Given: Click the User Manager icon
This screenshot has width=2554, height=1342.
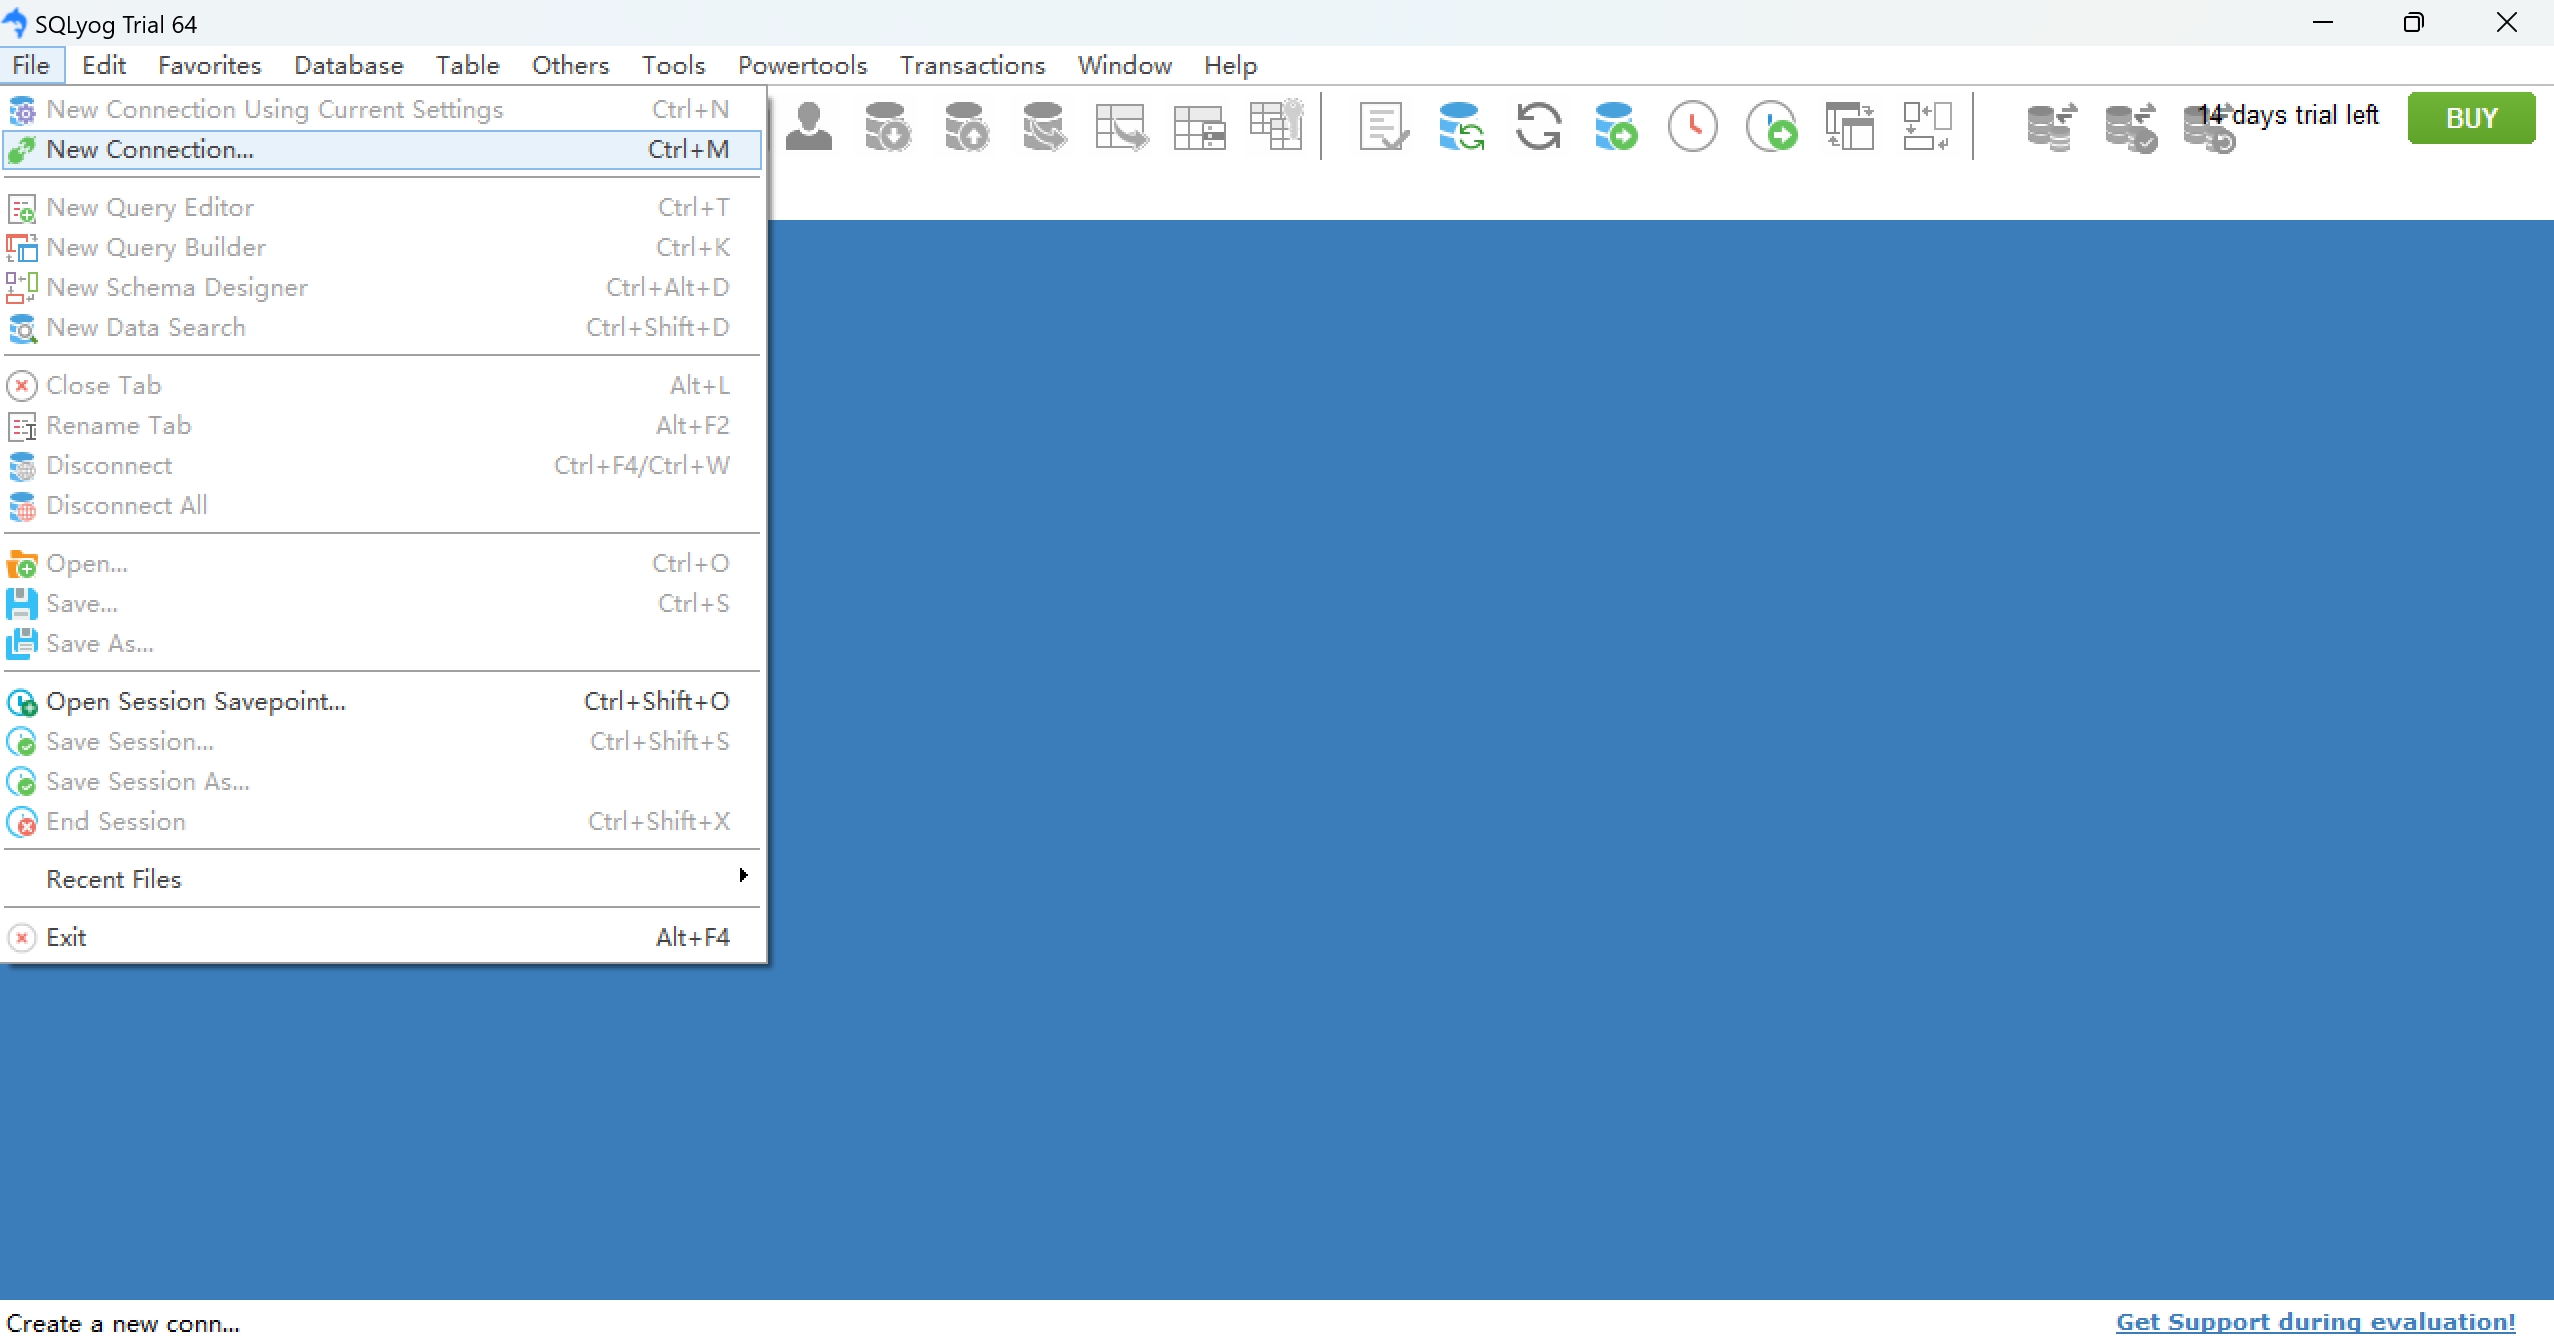Looking at the screenshot, I should (808, 127).
